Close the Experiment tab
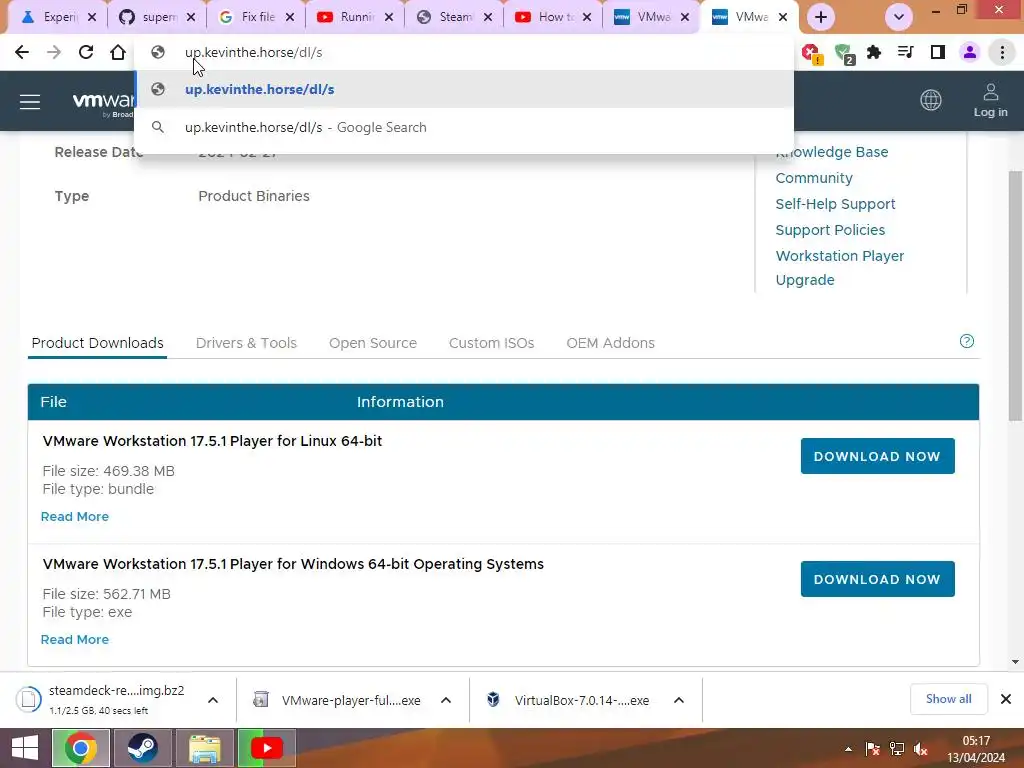The width and height of the screenshot is (1024, 768). 92,17
